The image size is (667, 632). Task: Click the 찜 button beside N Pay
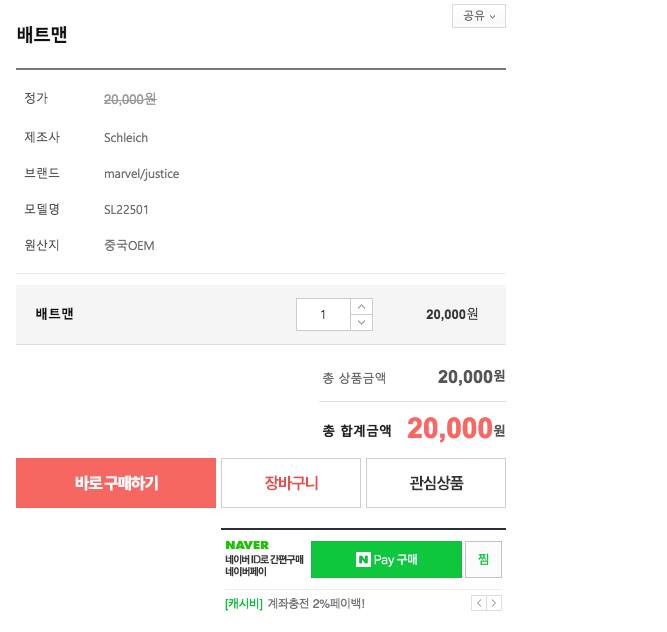tap(483, 559)
